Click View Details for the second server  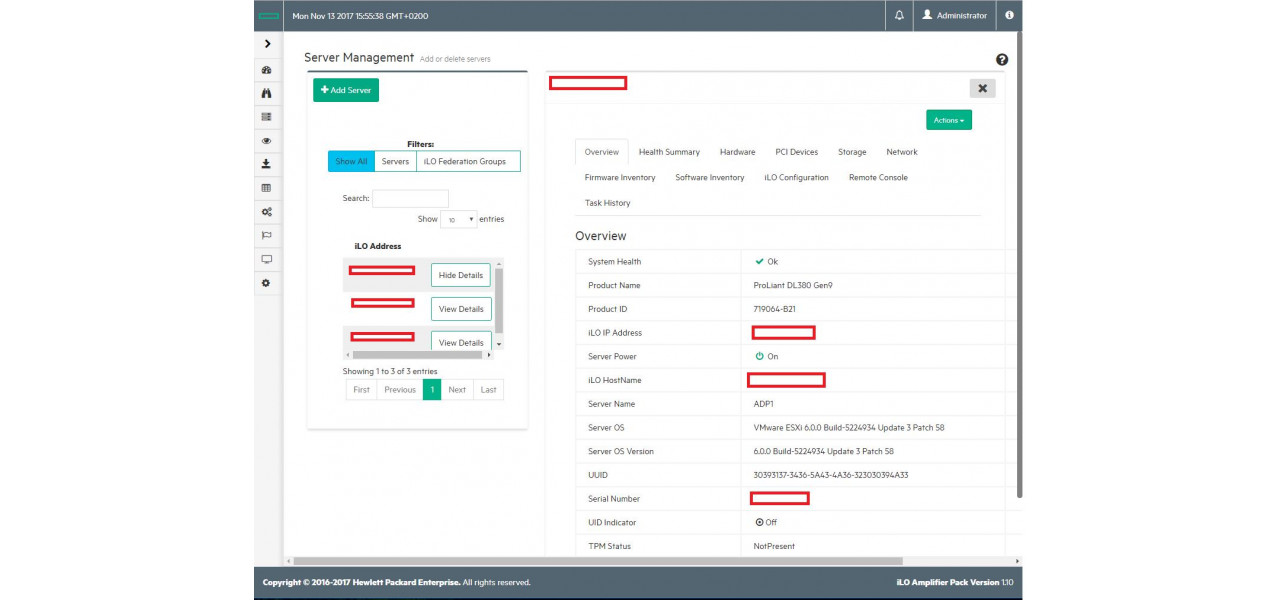tap(461, 309)
